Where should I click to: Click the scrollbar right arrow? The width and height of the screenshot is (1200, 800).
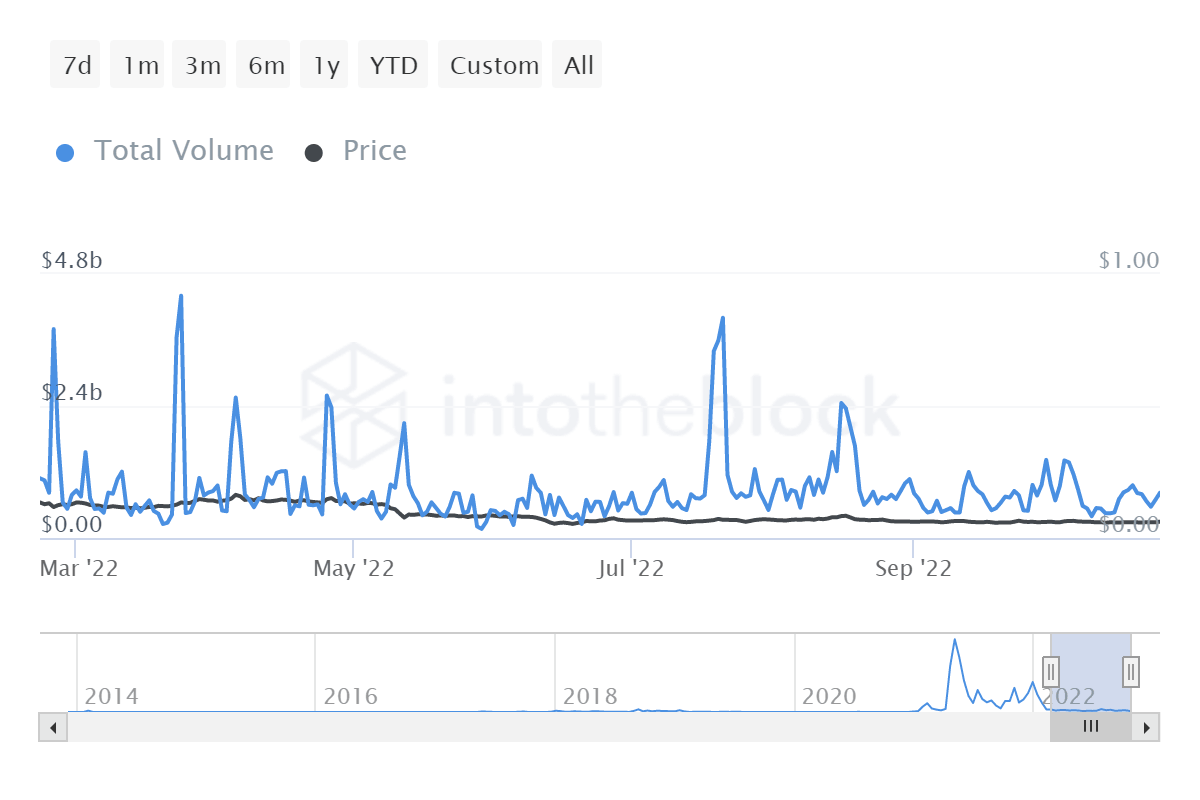(1147, 727)
